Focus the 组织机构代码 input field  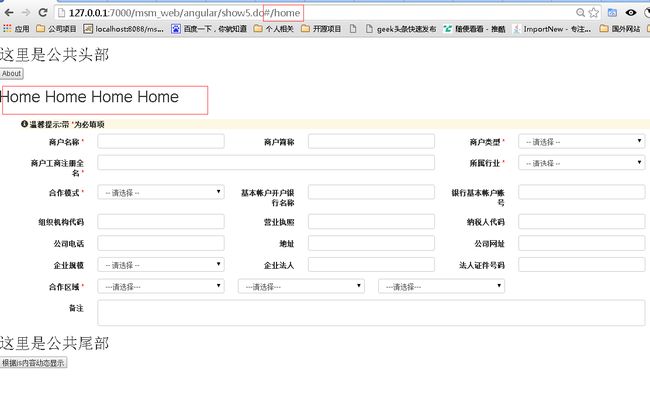pos(161,221)
